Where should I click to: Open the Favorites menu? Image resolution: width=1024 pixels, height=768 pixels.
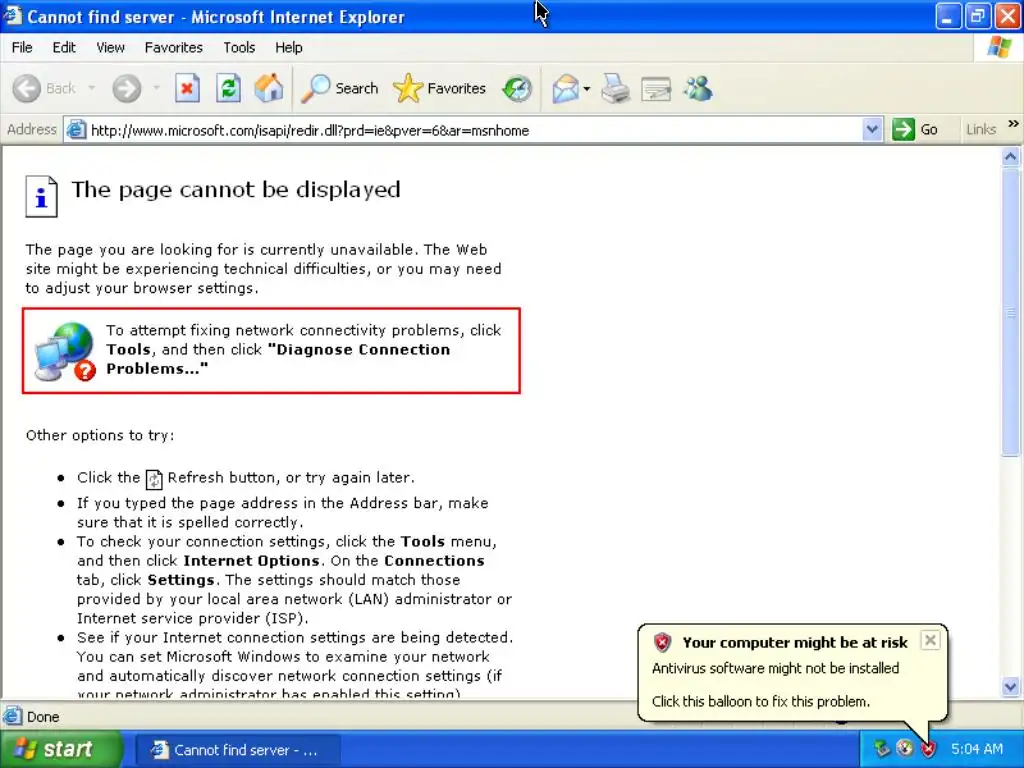pyautogui.click(x=174, y=48)
